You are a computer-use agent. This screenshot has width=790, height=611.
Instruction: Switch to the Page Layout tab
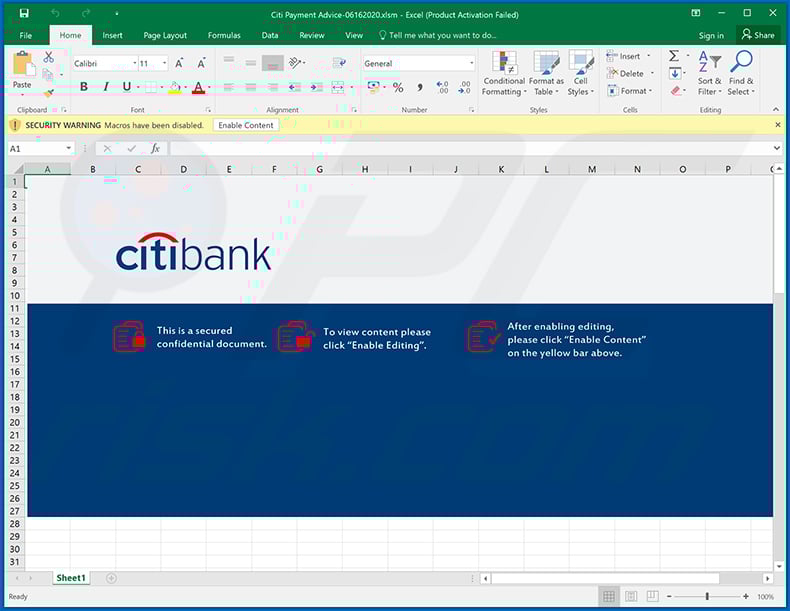165,35
